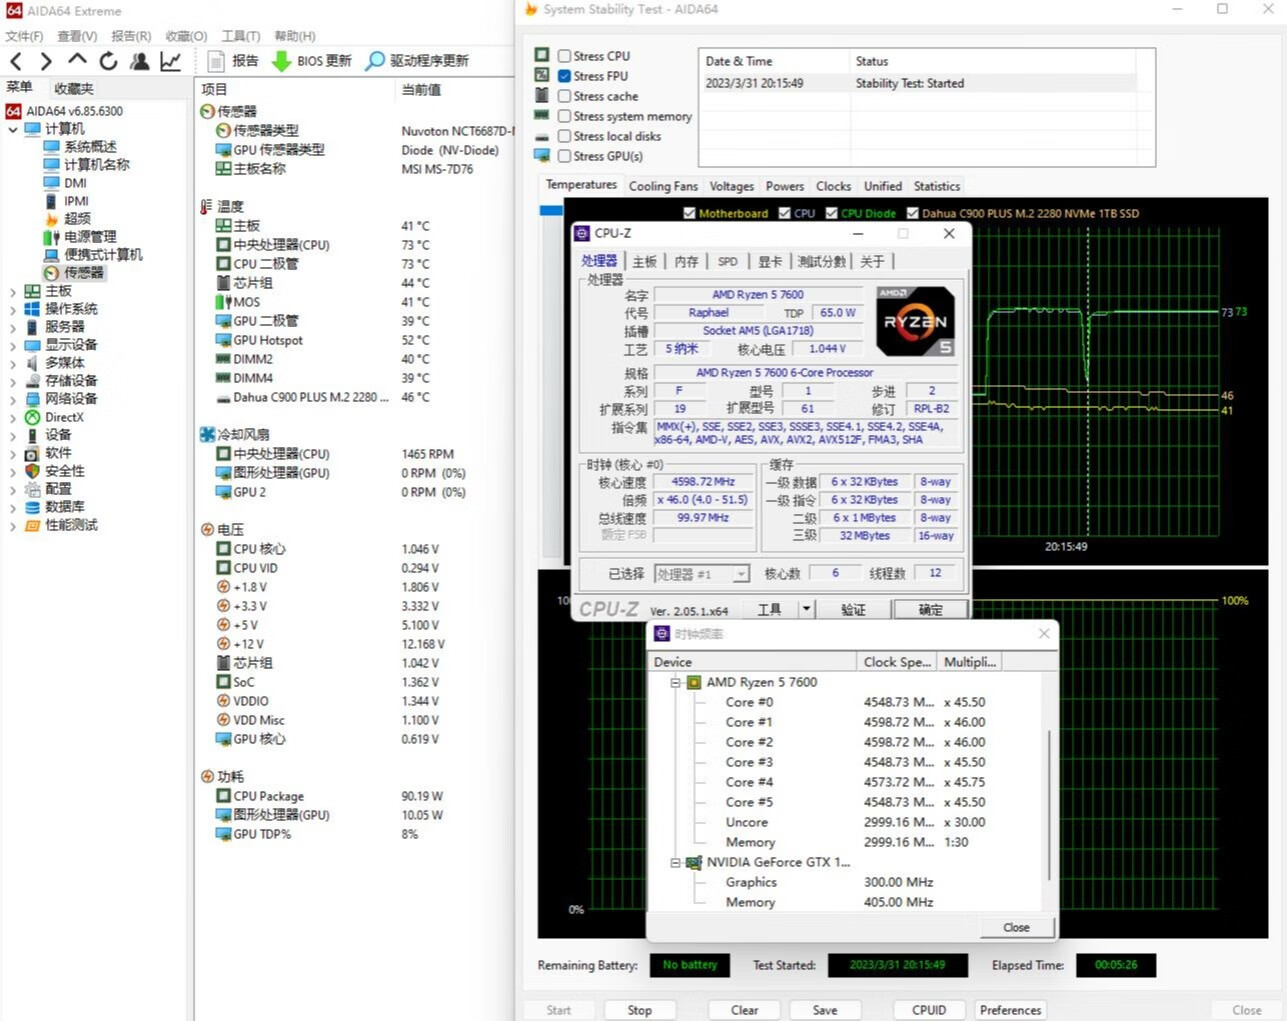The image size is (1287, 1021).
Task: Select 超频 overclock tree item
Action: point(67,219)
